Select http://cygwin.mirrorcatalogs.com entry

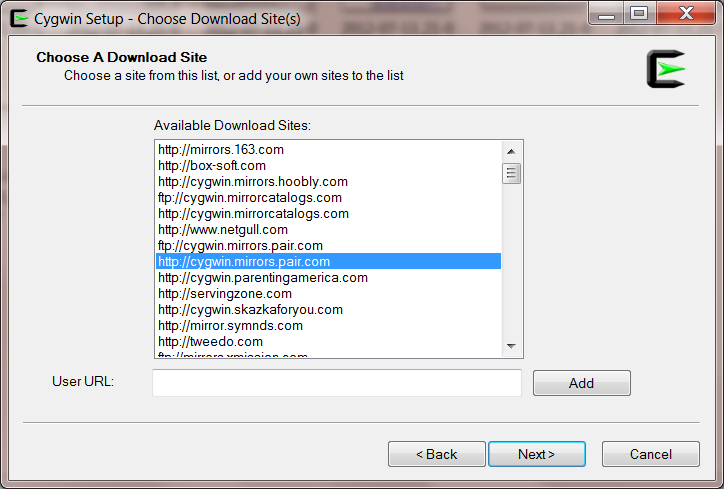(x=328, y=214)
